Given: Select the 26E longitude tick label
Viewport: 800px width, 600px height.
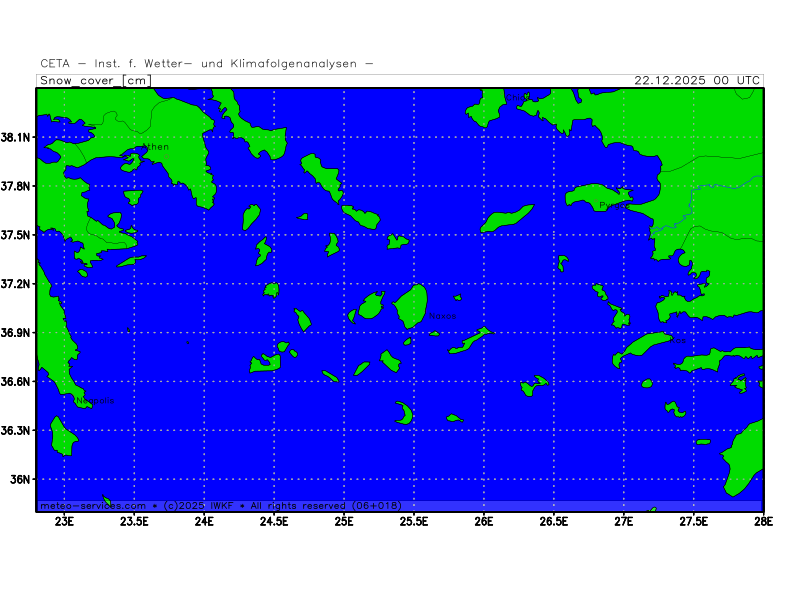Looking at the screenshot, I should click(x=484, y=521).
